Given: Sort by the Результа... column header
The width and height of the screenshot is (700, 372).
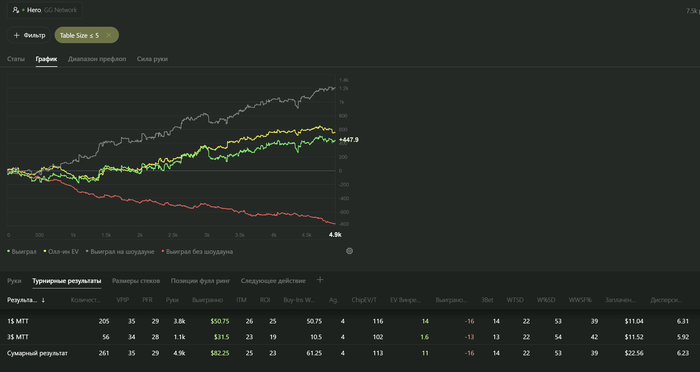Looking at the screenshot, I should pyautogui.click(x=22, y=300).
